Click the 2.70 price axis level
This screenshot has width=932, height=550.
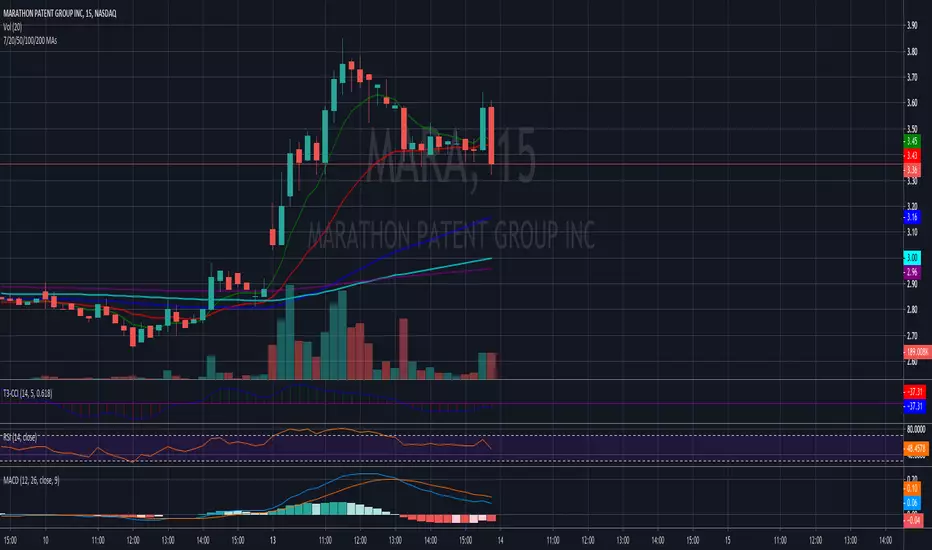pos(912,335)
